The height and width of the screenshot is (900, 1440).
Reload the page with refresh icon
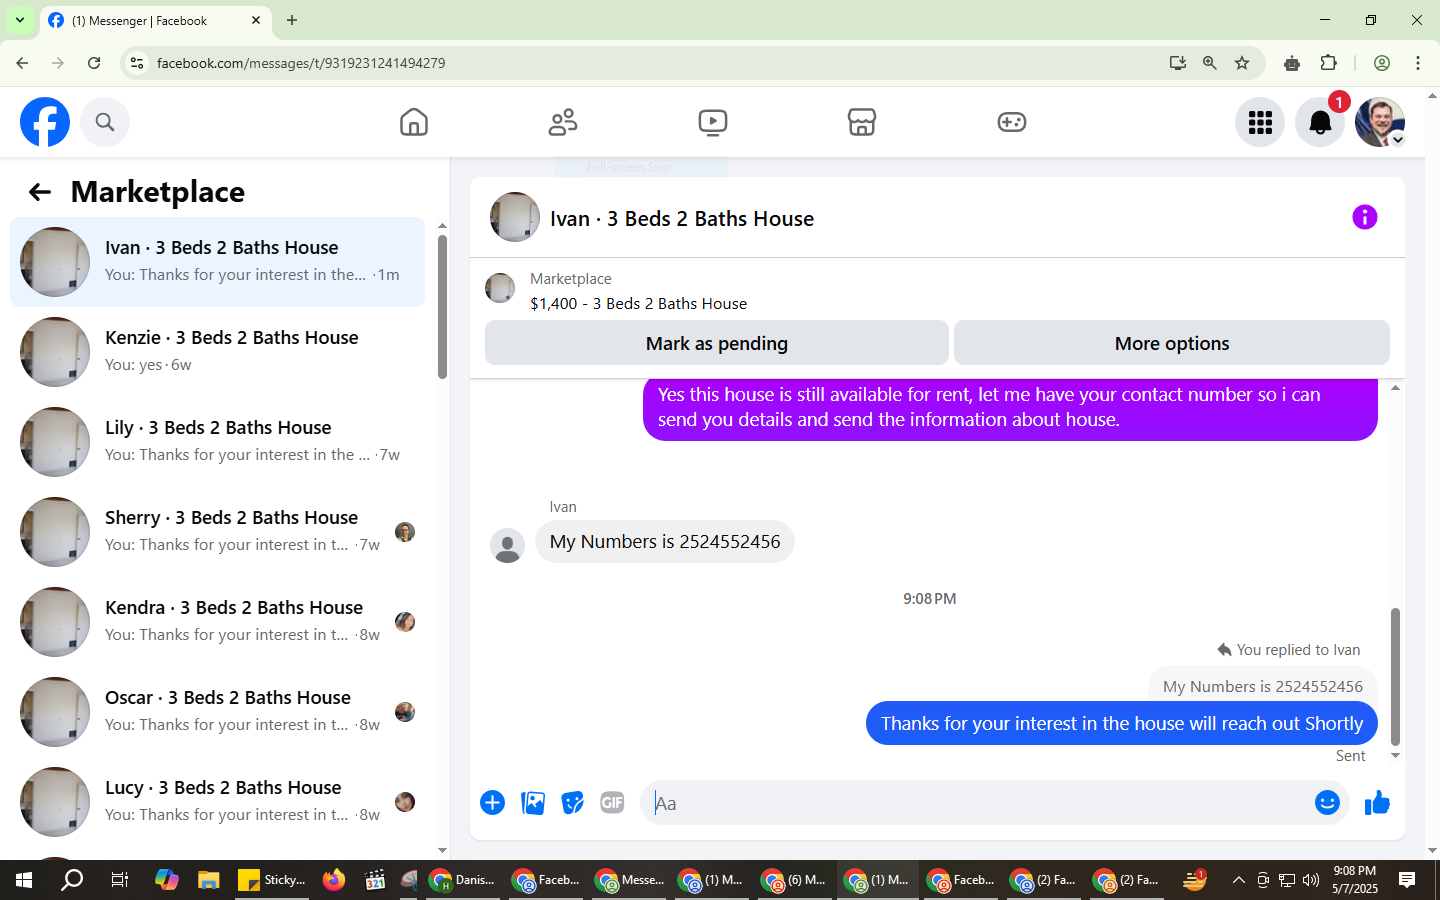(94, 63)
